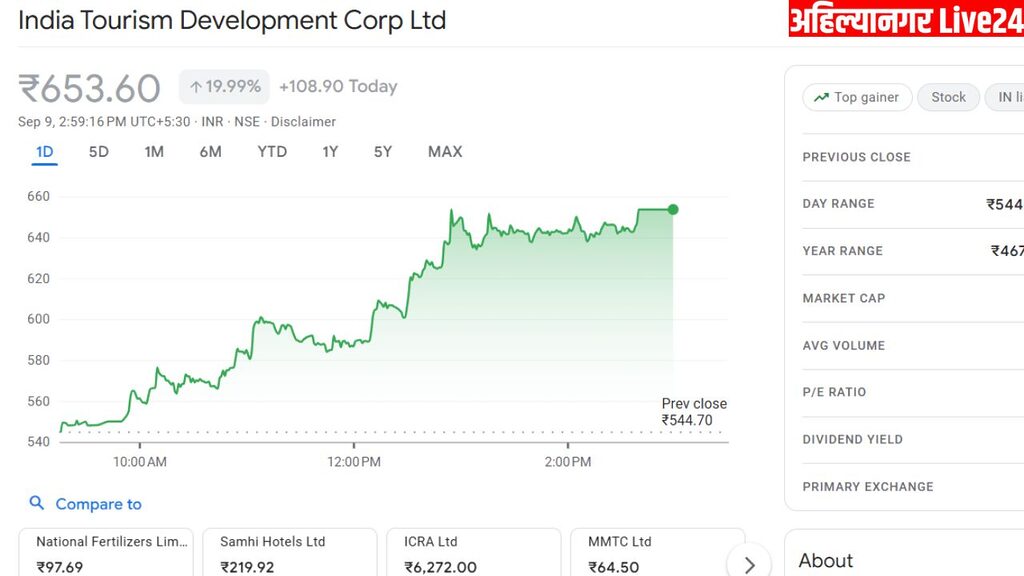
Task: Open the National Fertilizers comparison card
Action: click(x=106, y=553)
